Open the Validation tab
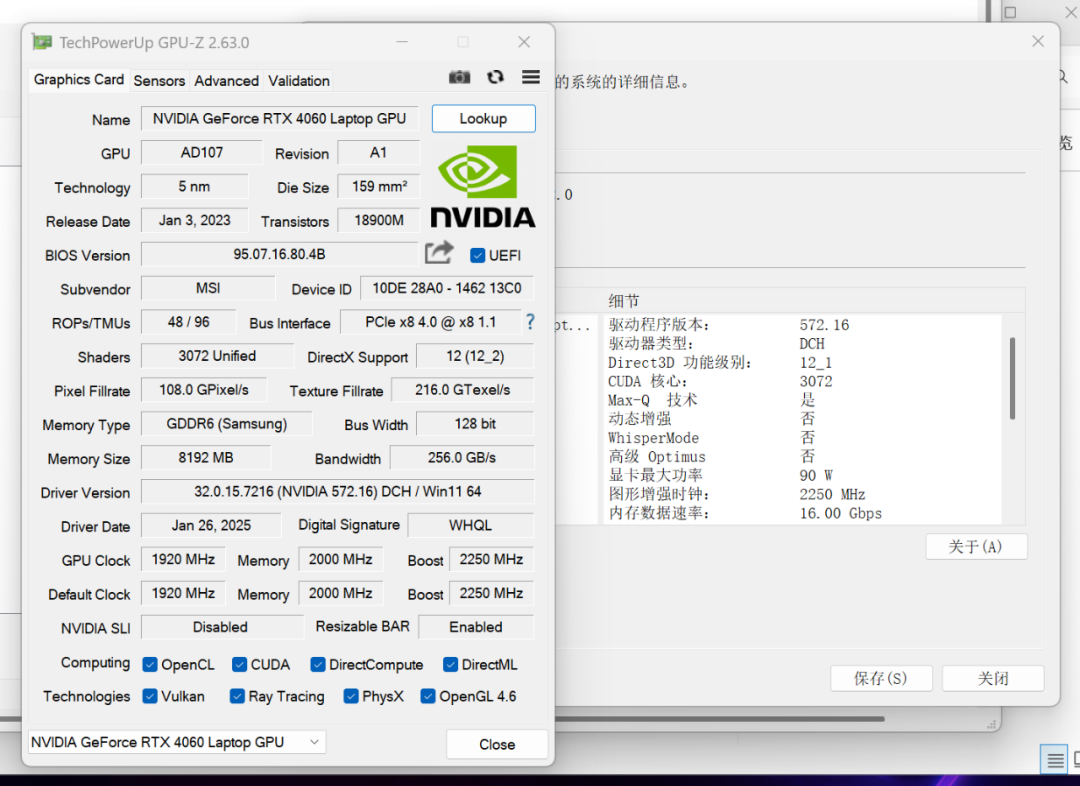The image size is (1080, 786). [x=299, y=81]
